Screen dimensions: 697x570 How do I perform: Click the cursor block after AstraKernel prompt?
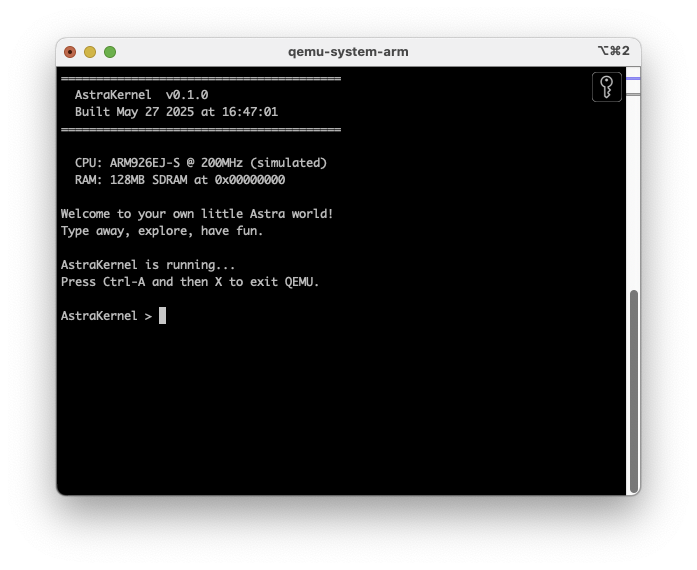coord(162,316)
